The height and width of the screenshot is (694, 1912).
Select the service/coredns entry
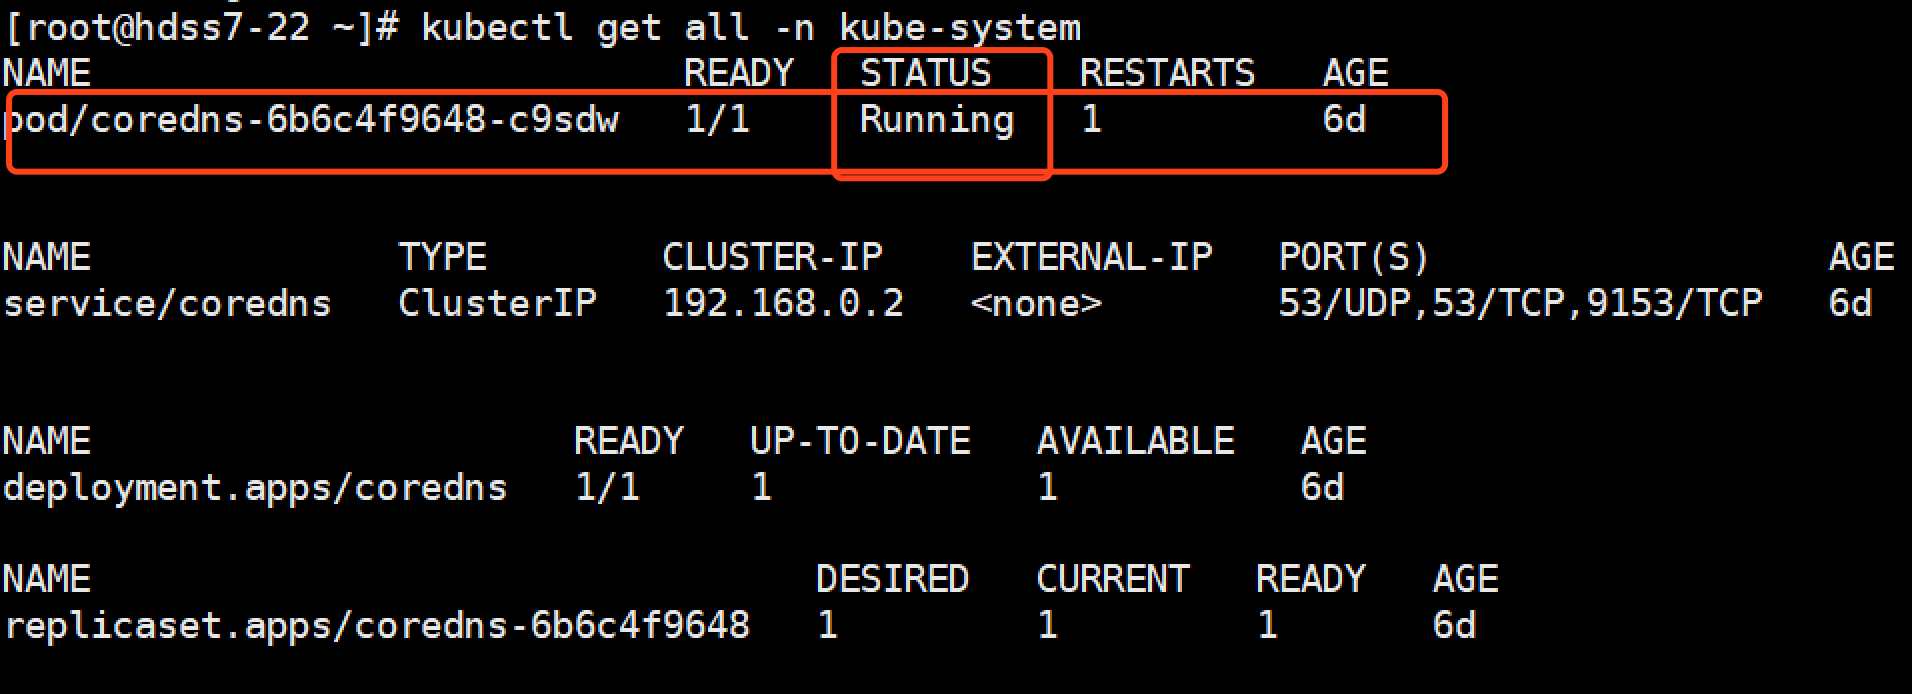pyautogui.click(x=167, y=303)
